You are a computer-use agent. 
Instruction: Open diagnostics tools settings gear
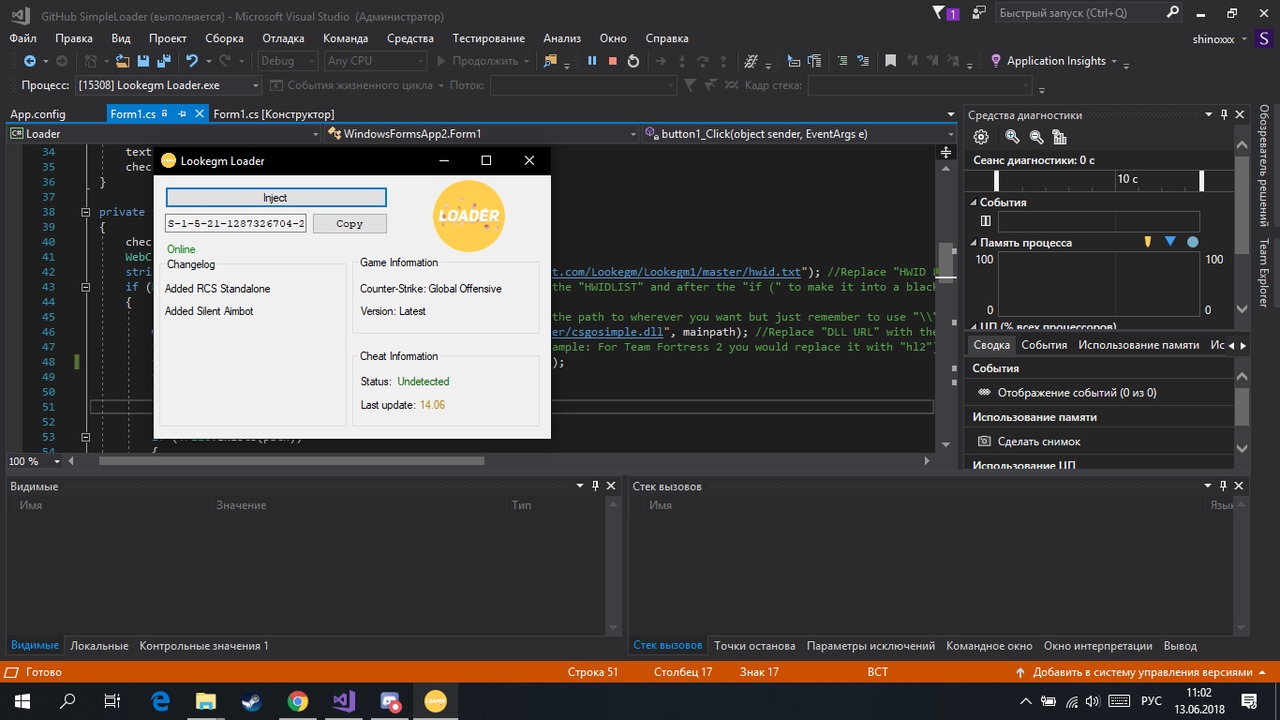981,137
